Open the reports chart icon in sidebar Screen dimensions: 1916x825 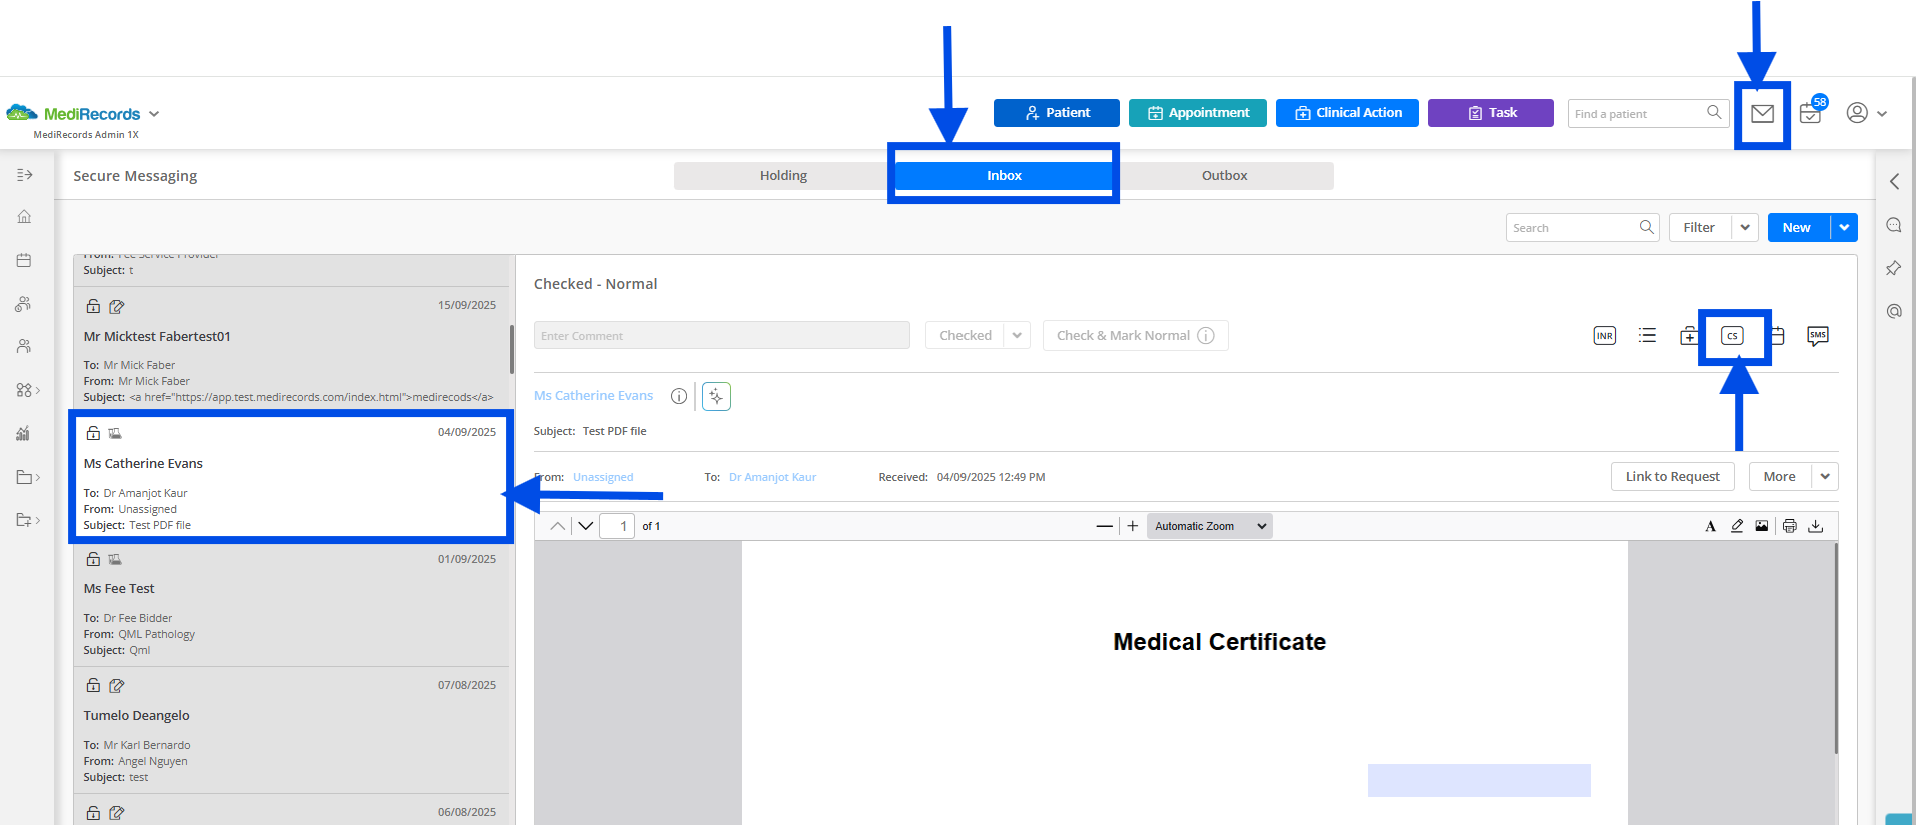[x=23, y=433]
